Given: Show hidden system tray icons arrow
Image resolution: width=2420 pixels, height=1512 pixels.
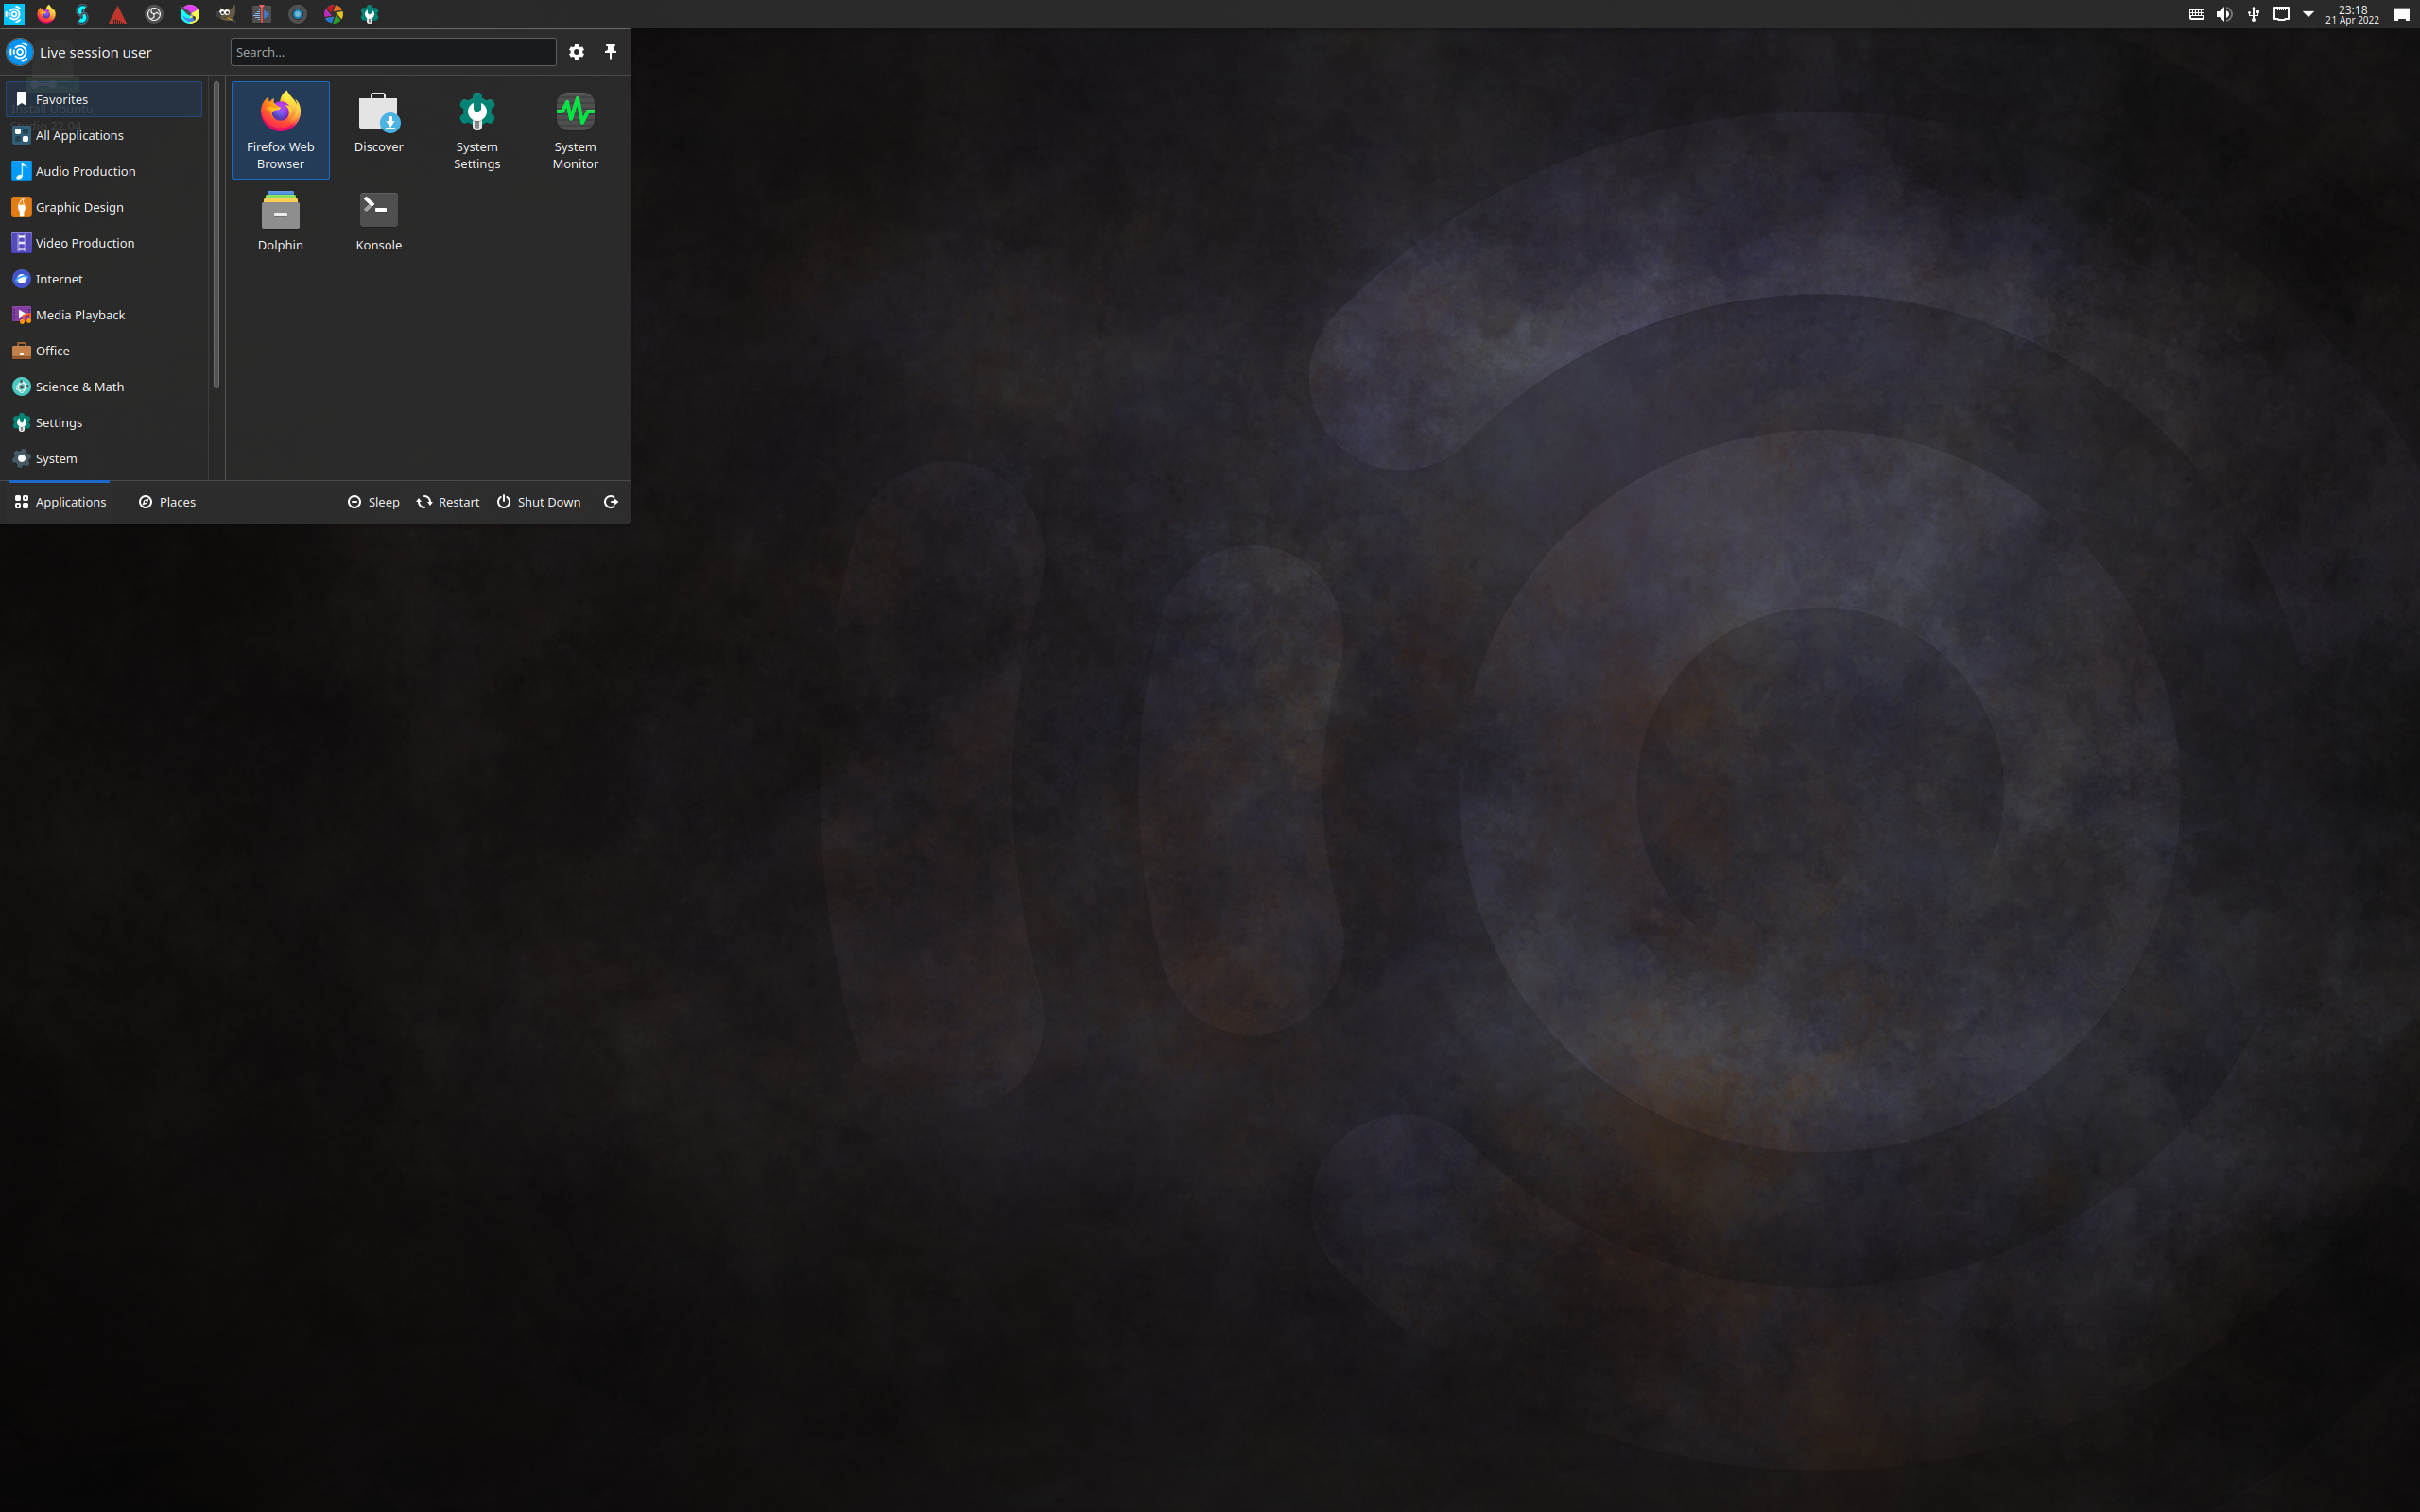Looking at the screenshot, I should (2309, 14).
